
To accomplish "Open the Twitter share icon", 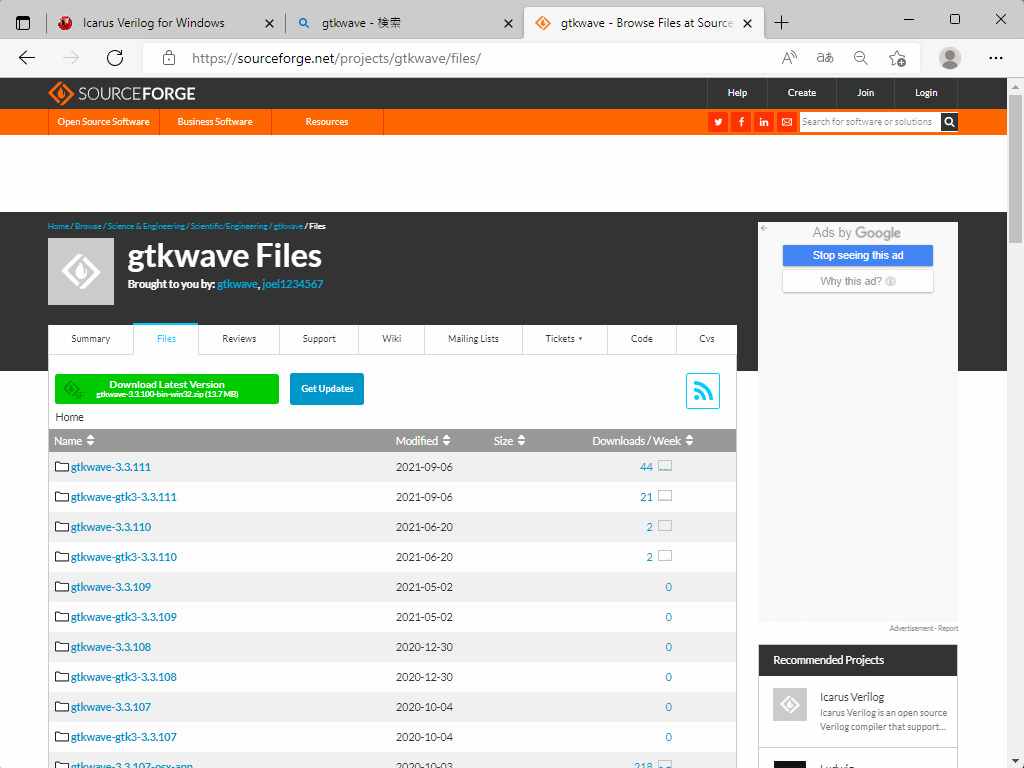I will tap(718, 122).
